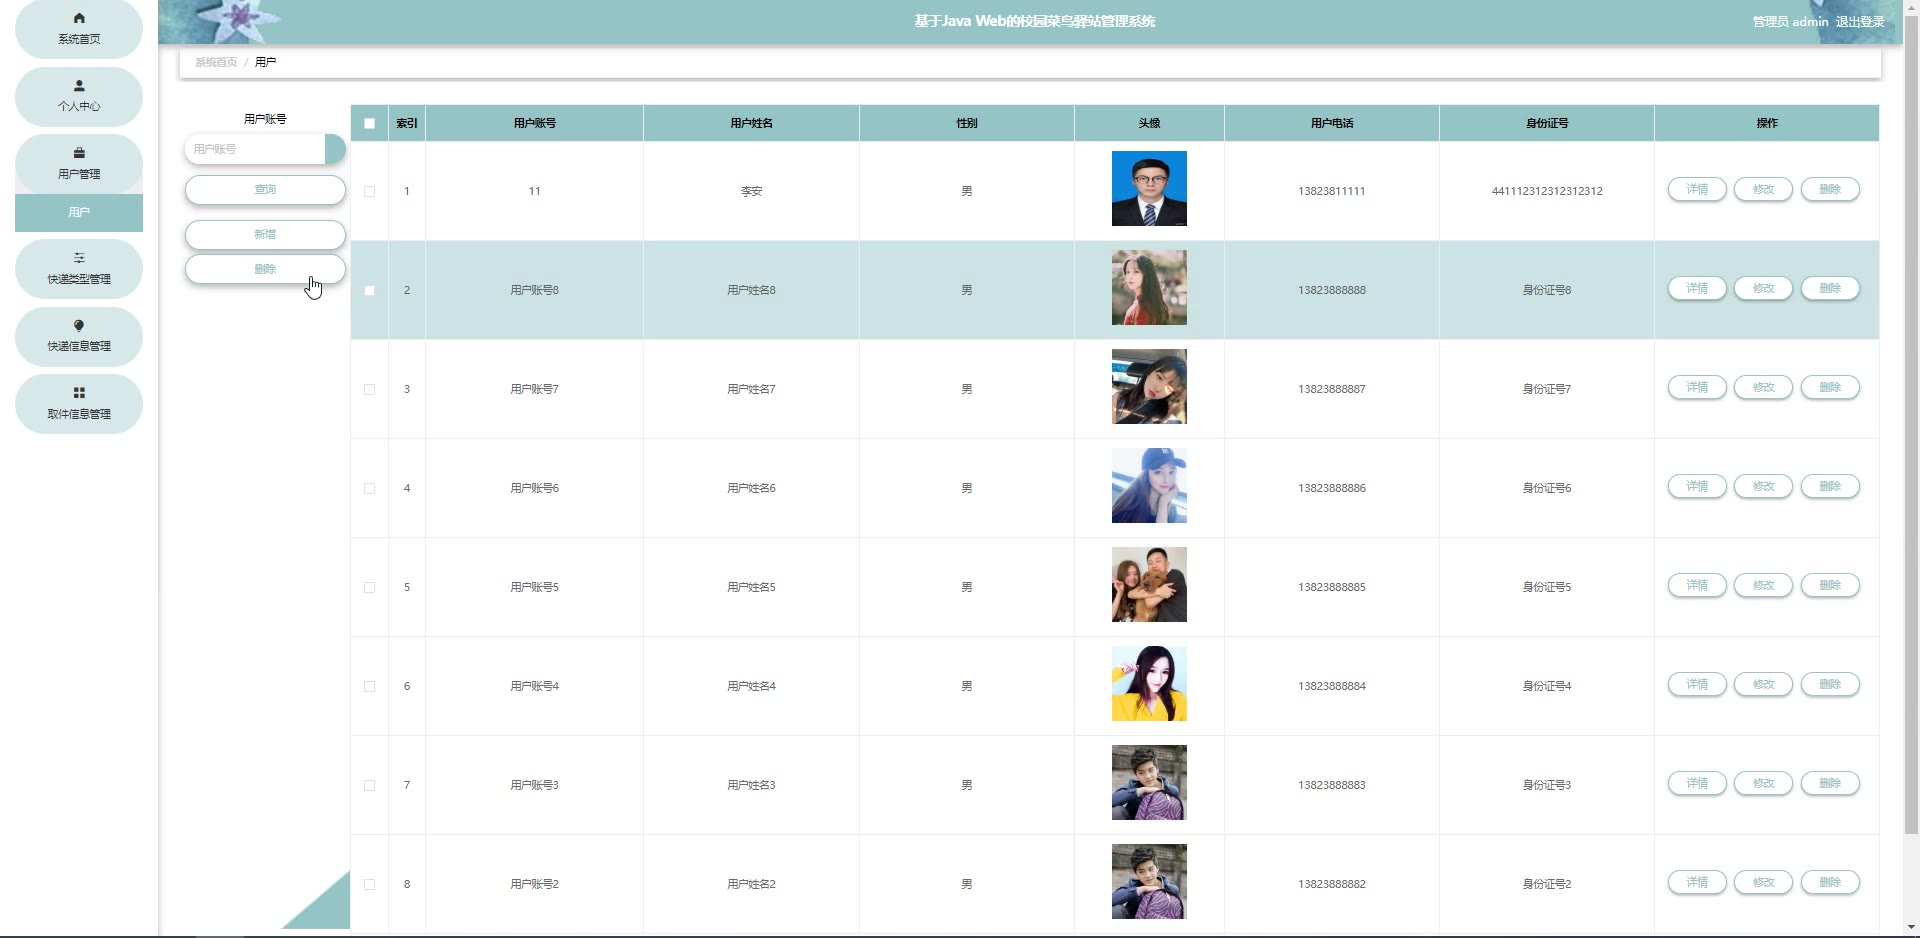
Task: Click the batch 删除 button under 新增
Action: (x=265, y=269)
